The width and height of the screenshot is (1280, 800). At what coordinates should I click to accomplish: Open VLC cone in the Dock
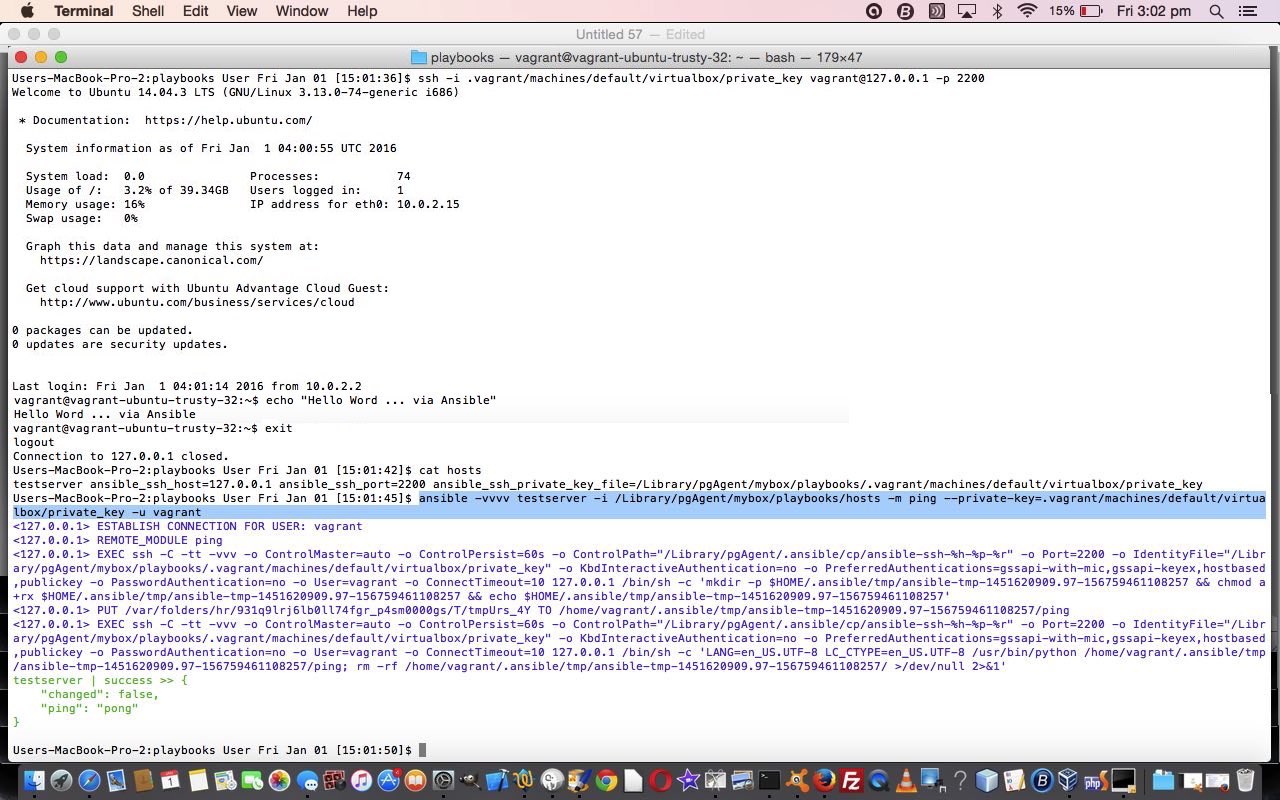click(905, 780)
